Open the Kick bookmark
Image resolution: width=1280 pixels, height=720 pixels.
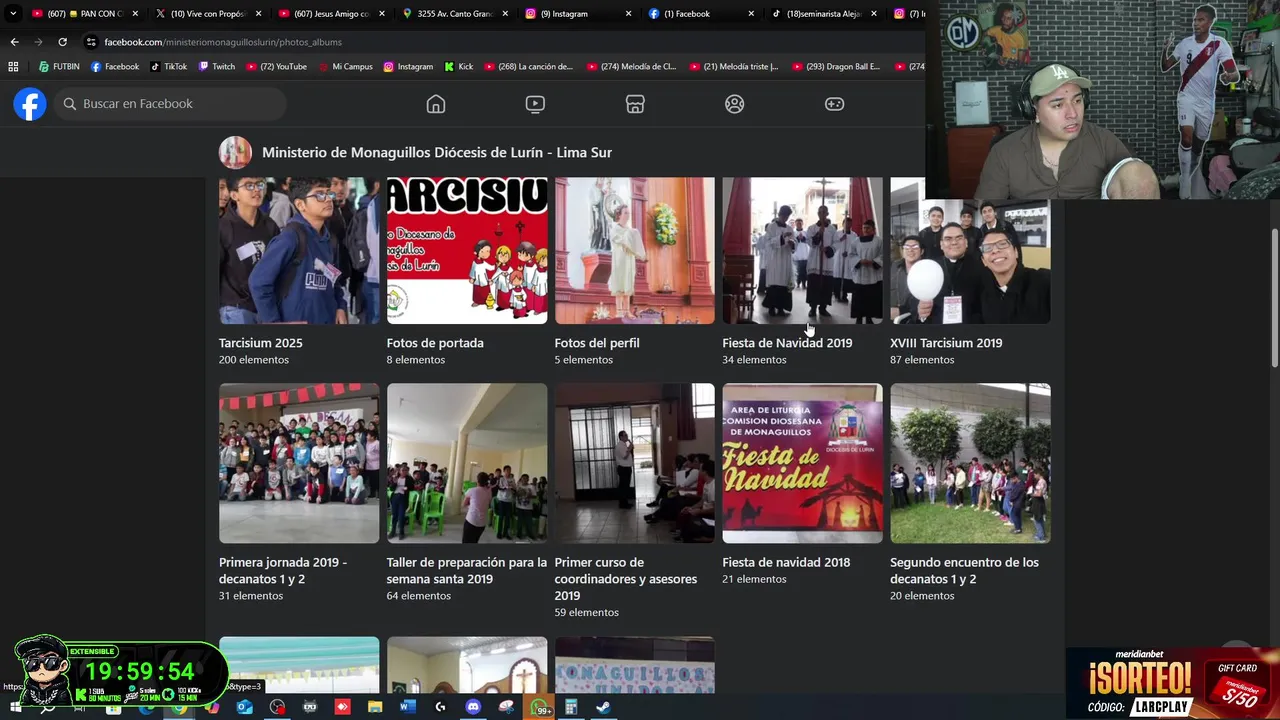(458, 67)
